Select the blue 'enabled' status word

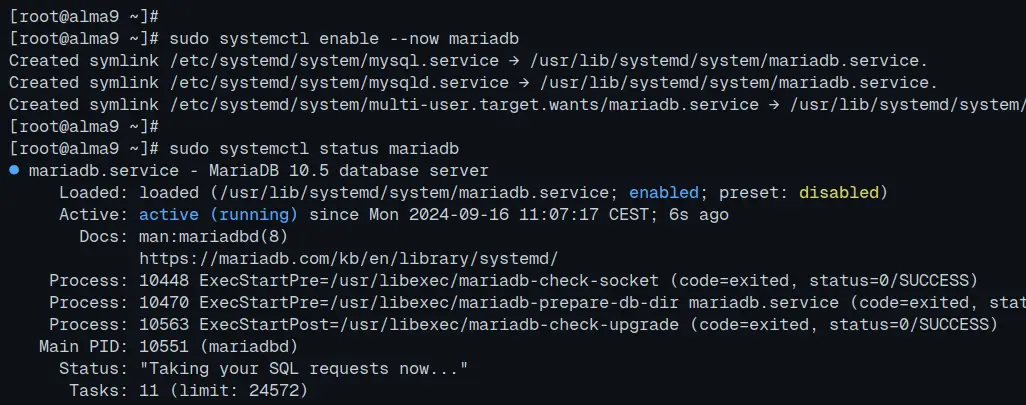click(x=663, y=192)
